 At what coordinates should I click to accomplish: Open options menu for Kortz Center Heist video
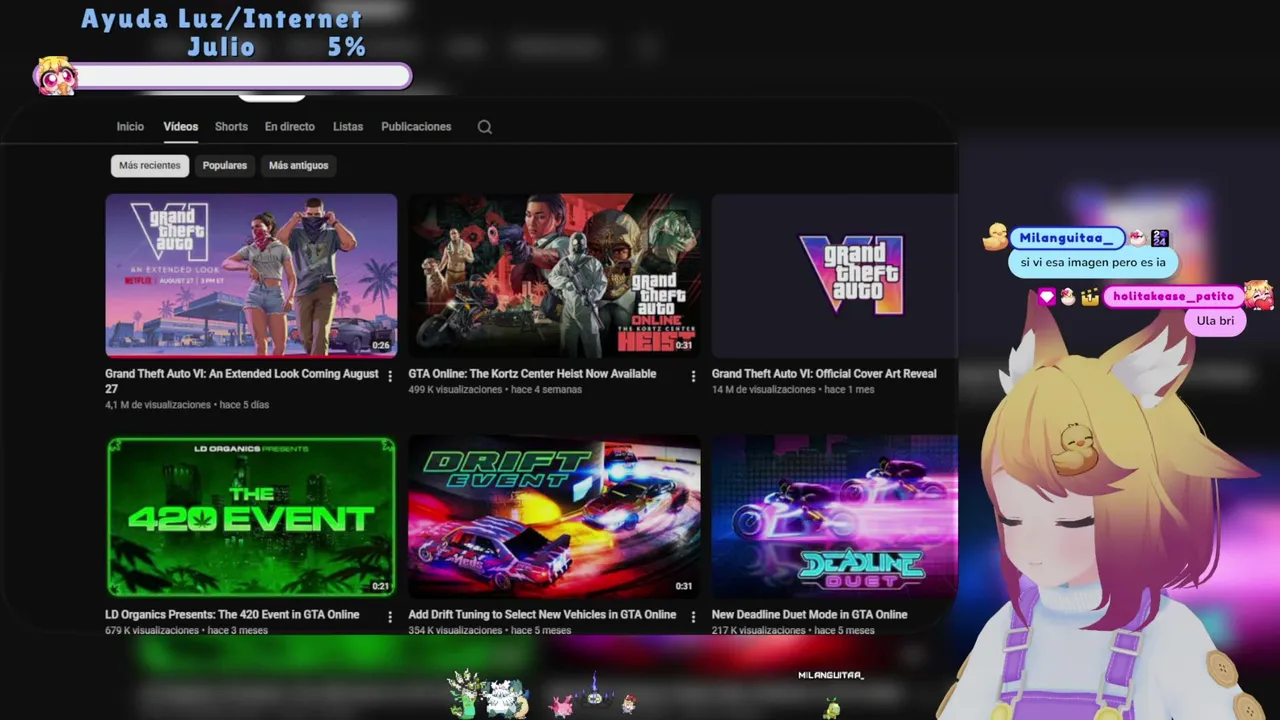tap(693, 376)
